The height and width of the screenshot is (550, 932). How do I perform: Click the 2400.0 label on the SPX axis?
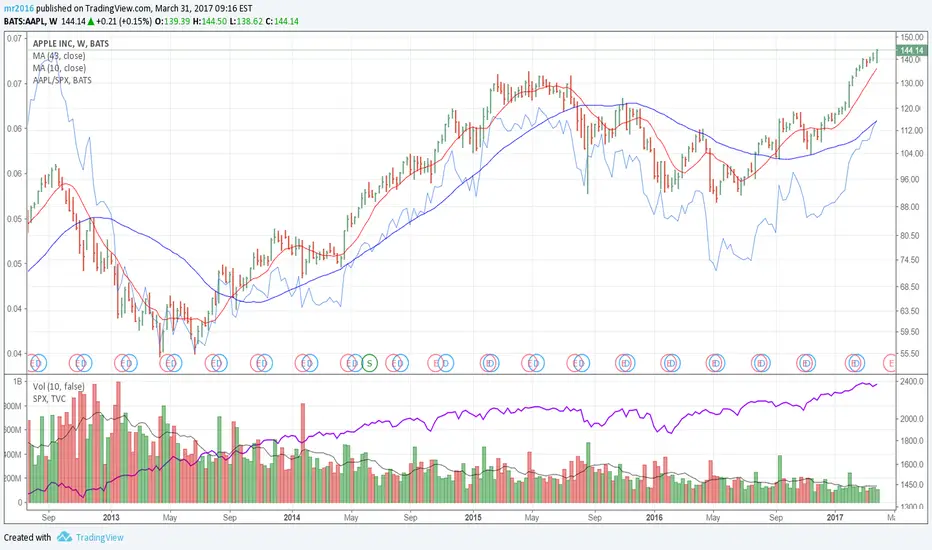[x=912, y=381]
